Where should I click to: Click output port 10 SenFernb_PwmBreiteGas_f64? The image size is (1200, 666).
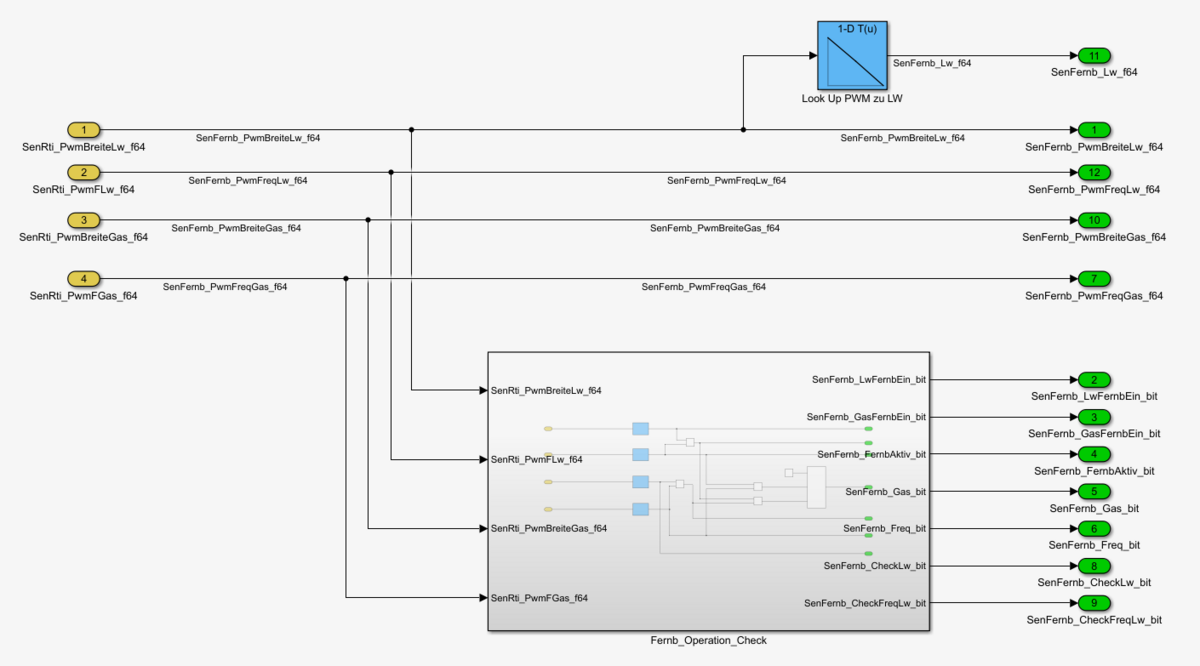[1094, 220]
